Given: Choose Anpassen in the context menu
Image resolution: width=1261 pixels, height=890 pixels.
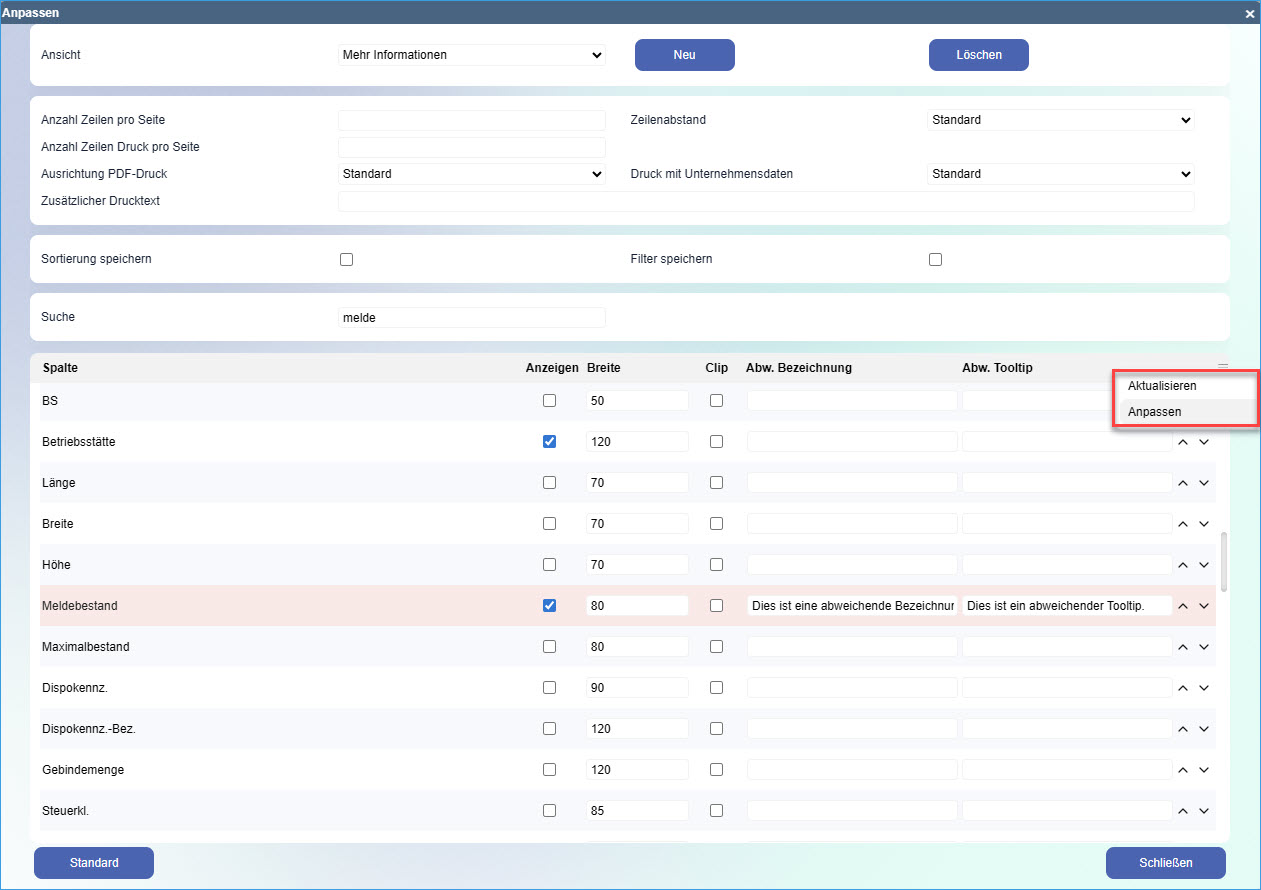Looking at the screenshot, I should pos(1154,412).
